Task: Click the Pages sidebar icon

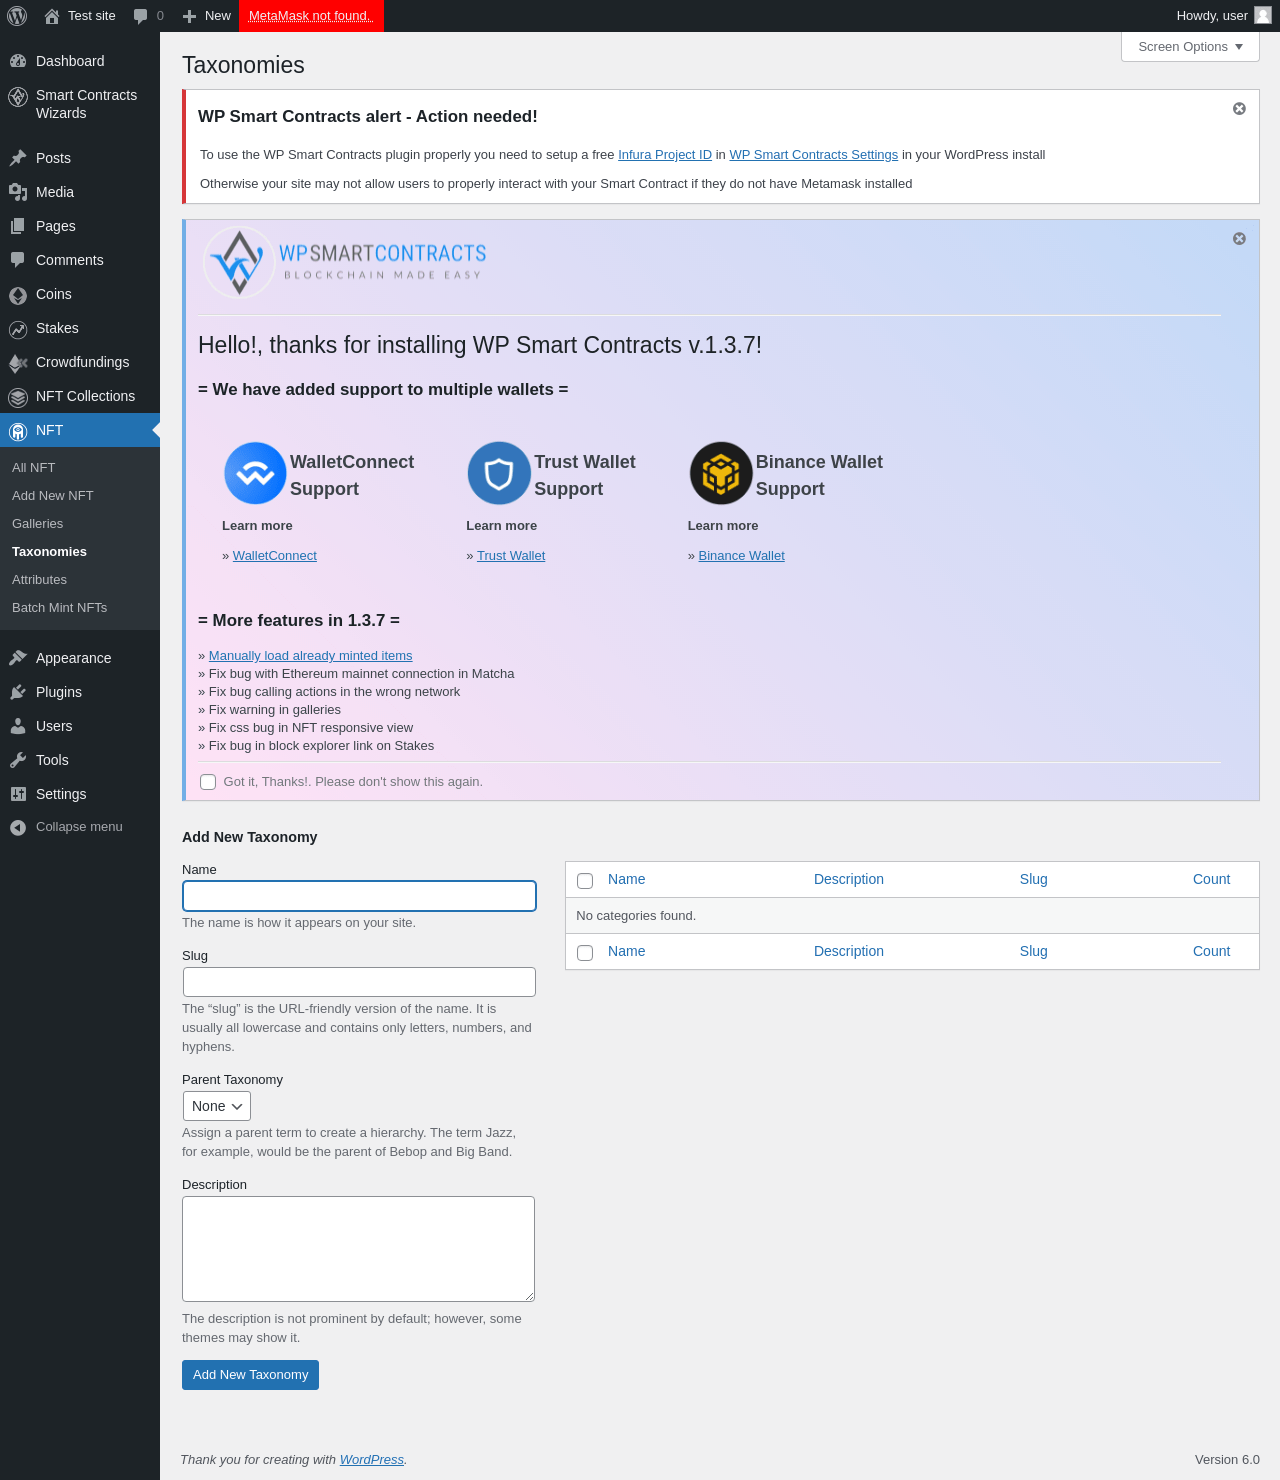Action: [18, 226]
